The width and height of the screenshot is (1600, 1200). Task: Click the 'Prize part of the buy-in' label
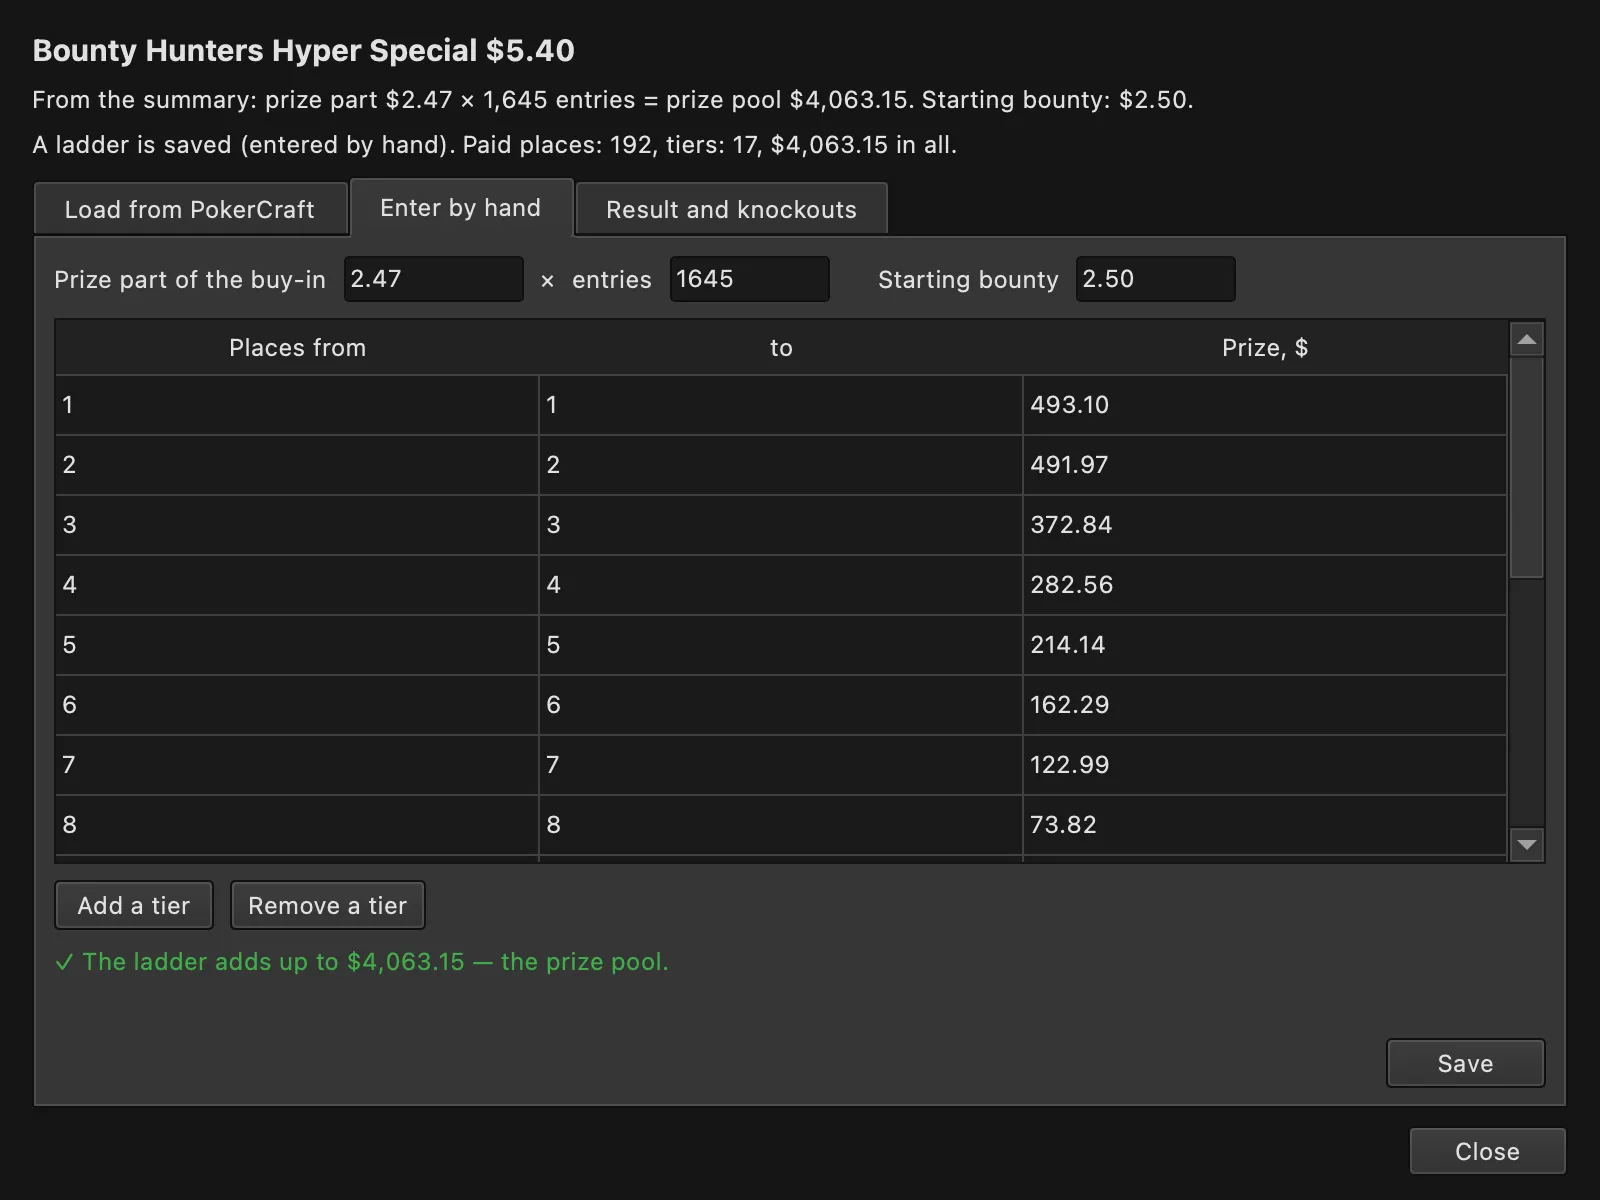coord(190,280)
